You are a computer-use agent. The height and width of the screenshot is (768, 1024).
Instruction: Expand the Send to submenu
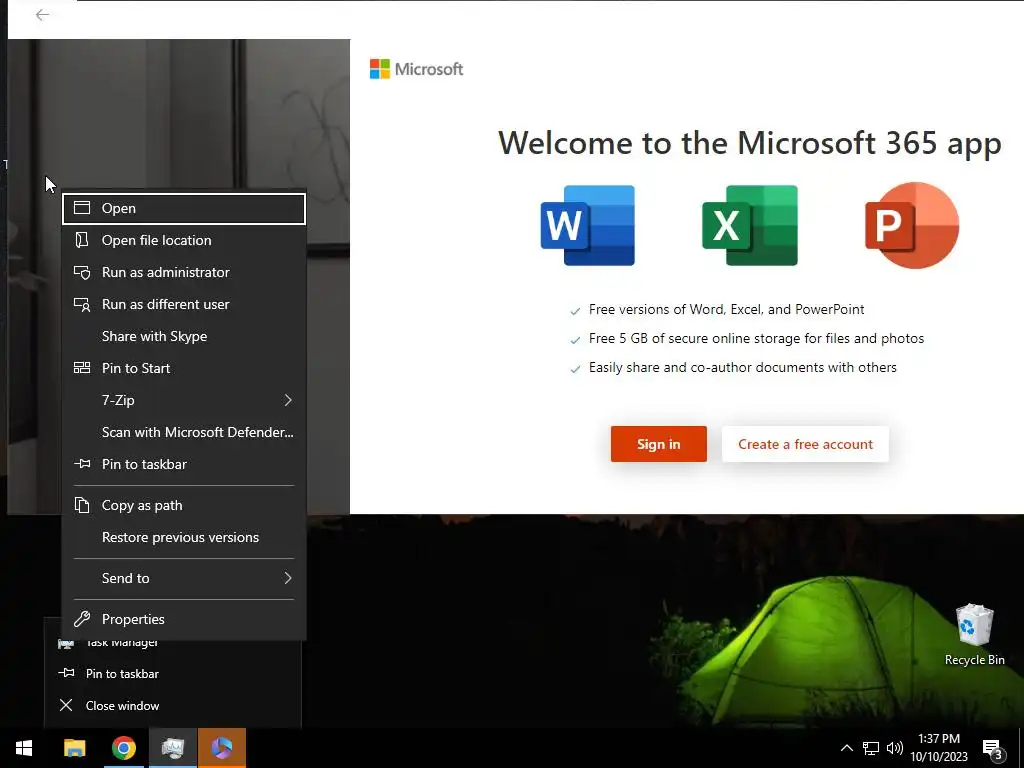pos(184,579)
